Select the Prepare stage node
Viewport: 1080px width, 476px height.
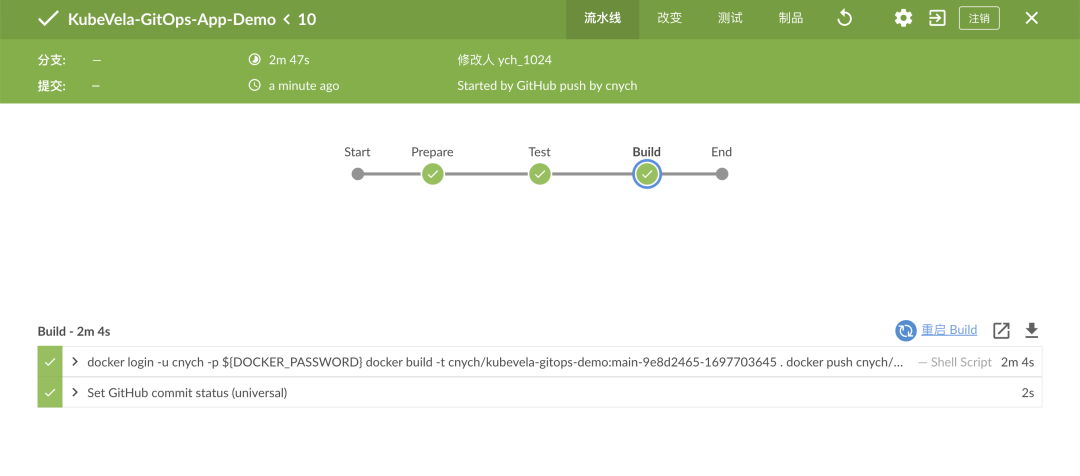(x=432, y=174)
